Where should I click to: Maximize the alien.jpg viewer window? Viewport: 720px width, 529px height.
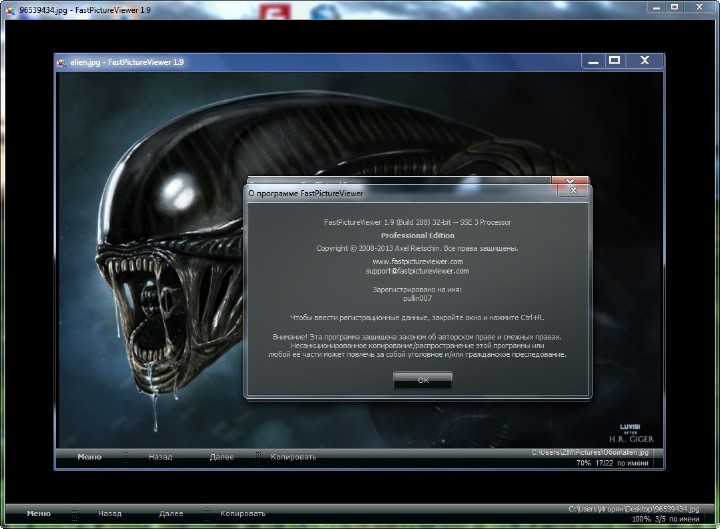614,61
